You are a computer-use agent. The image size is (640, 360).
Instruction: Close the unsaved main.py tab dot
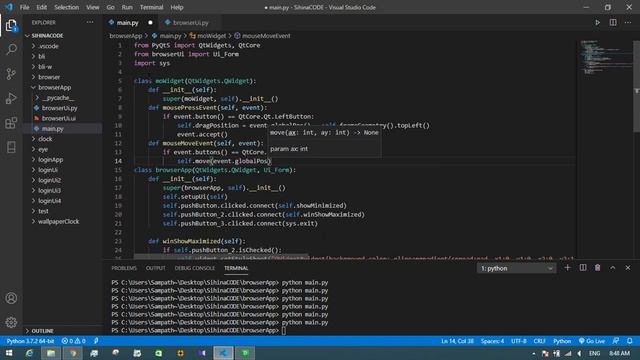point(150,22)
